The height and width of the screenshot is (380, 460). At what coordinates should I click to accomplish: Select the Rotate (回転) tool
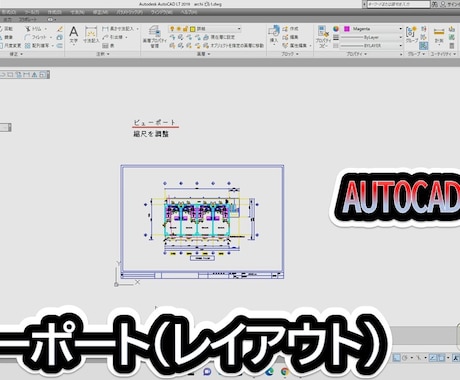(x=6, y=29)
